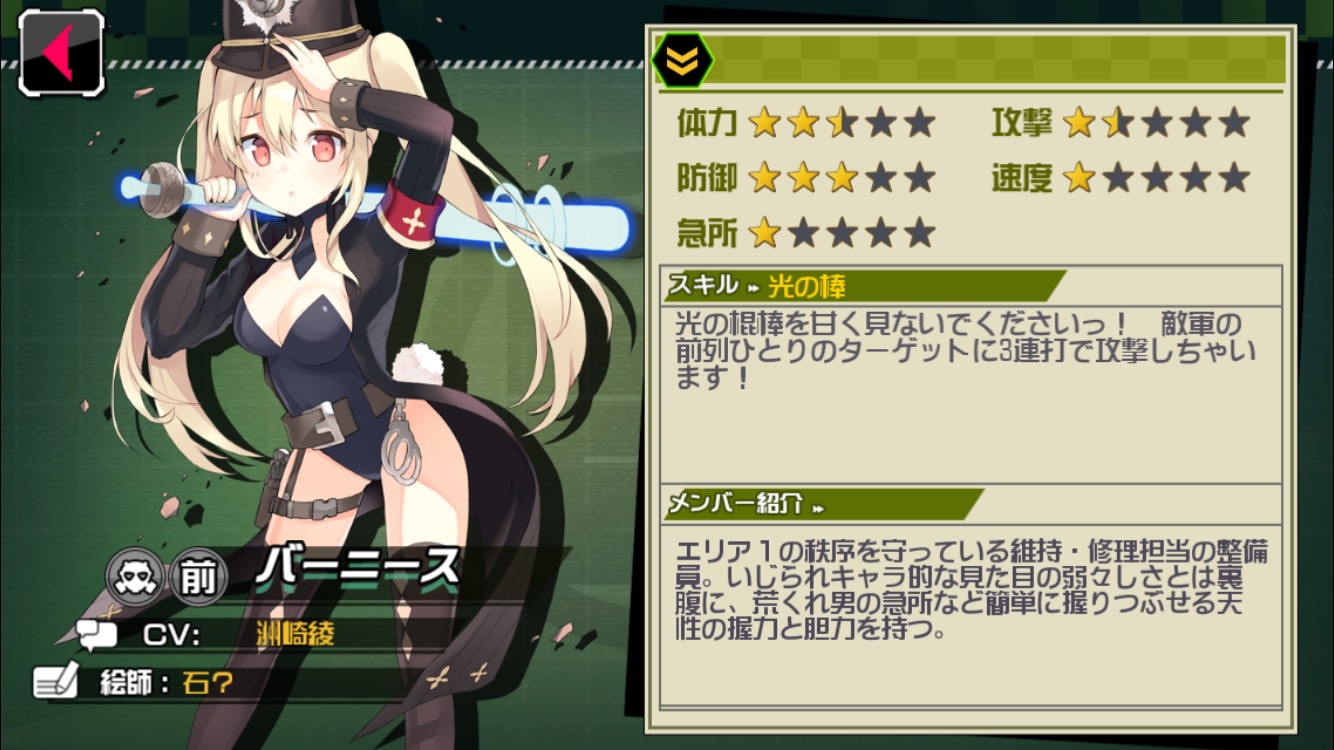1334x750 pixels.
Task: Tap the gas mask type icon
Action: (136, 577)
